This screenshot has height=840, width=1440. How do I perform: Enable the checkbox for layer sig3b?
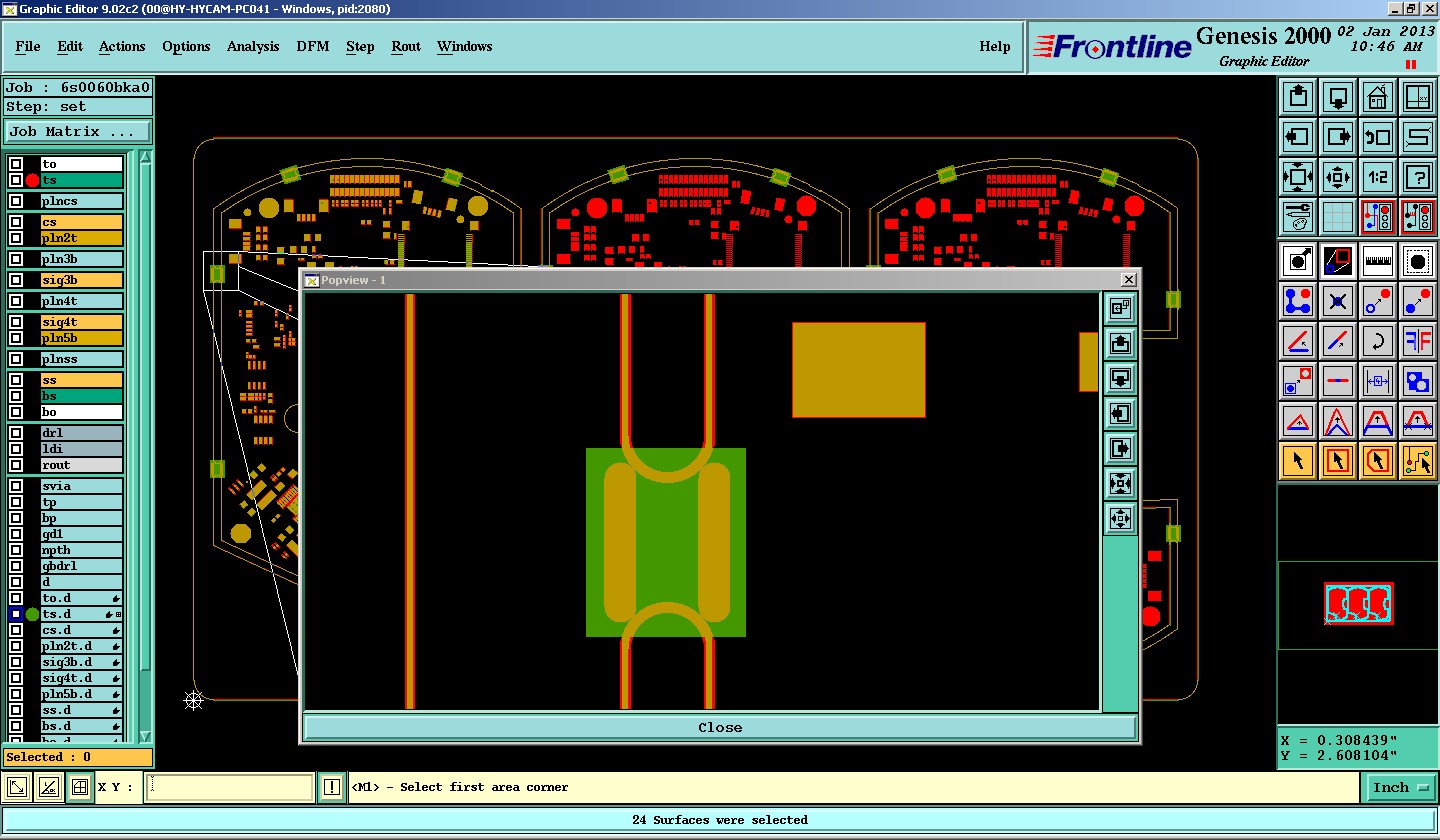coord(16,280)
